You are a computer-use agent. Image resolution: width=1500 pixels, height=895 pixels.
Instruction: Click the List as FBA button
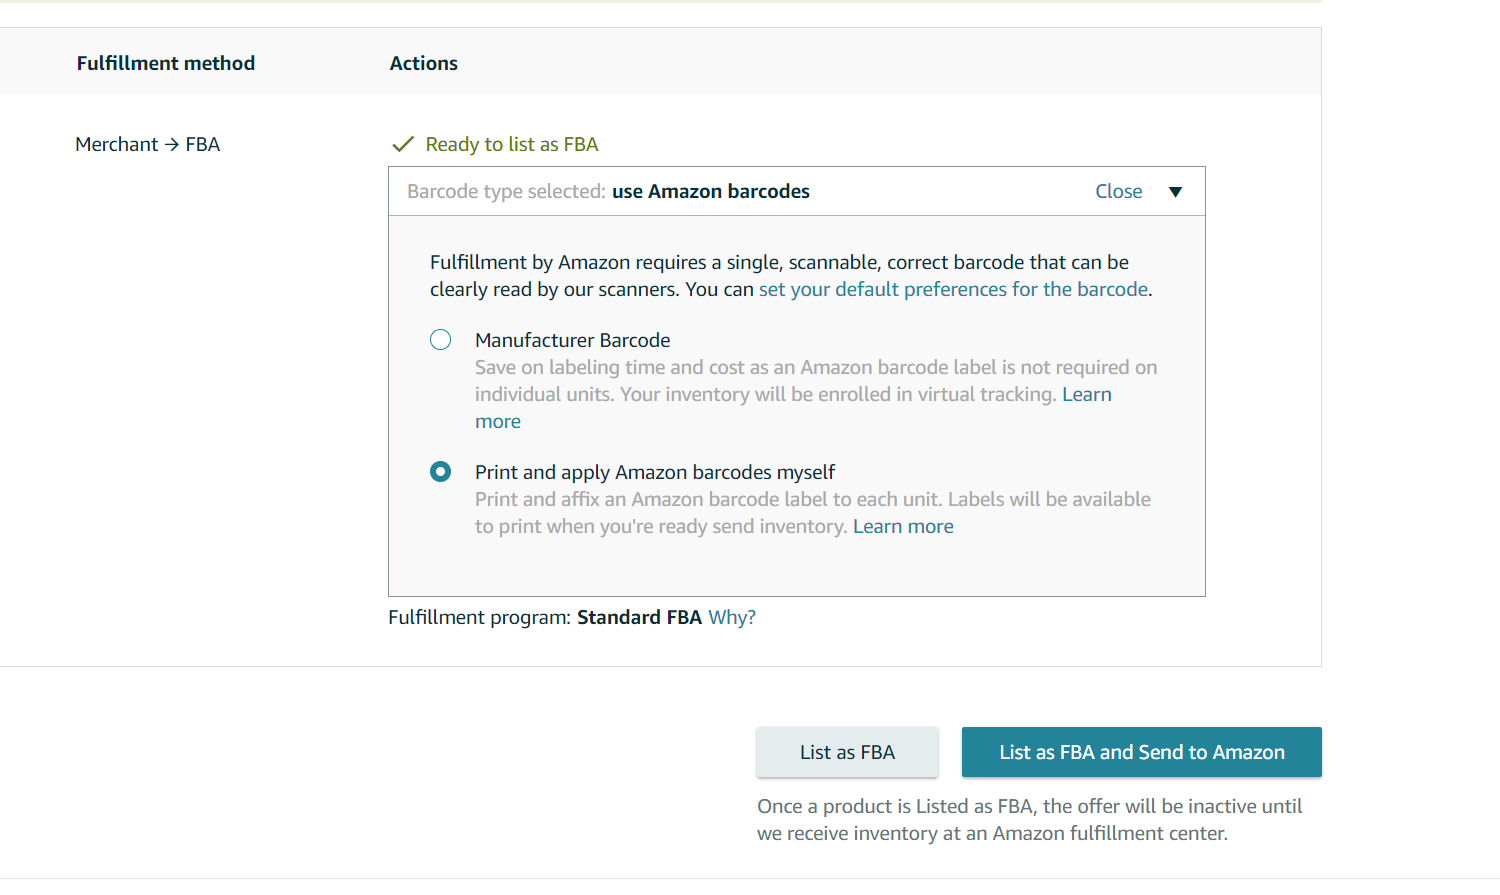[x=847, y=752]
